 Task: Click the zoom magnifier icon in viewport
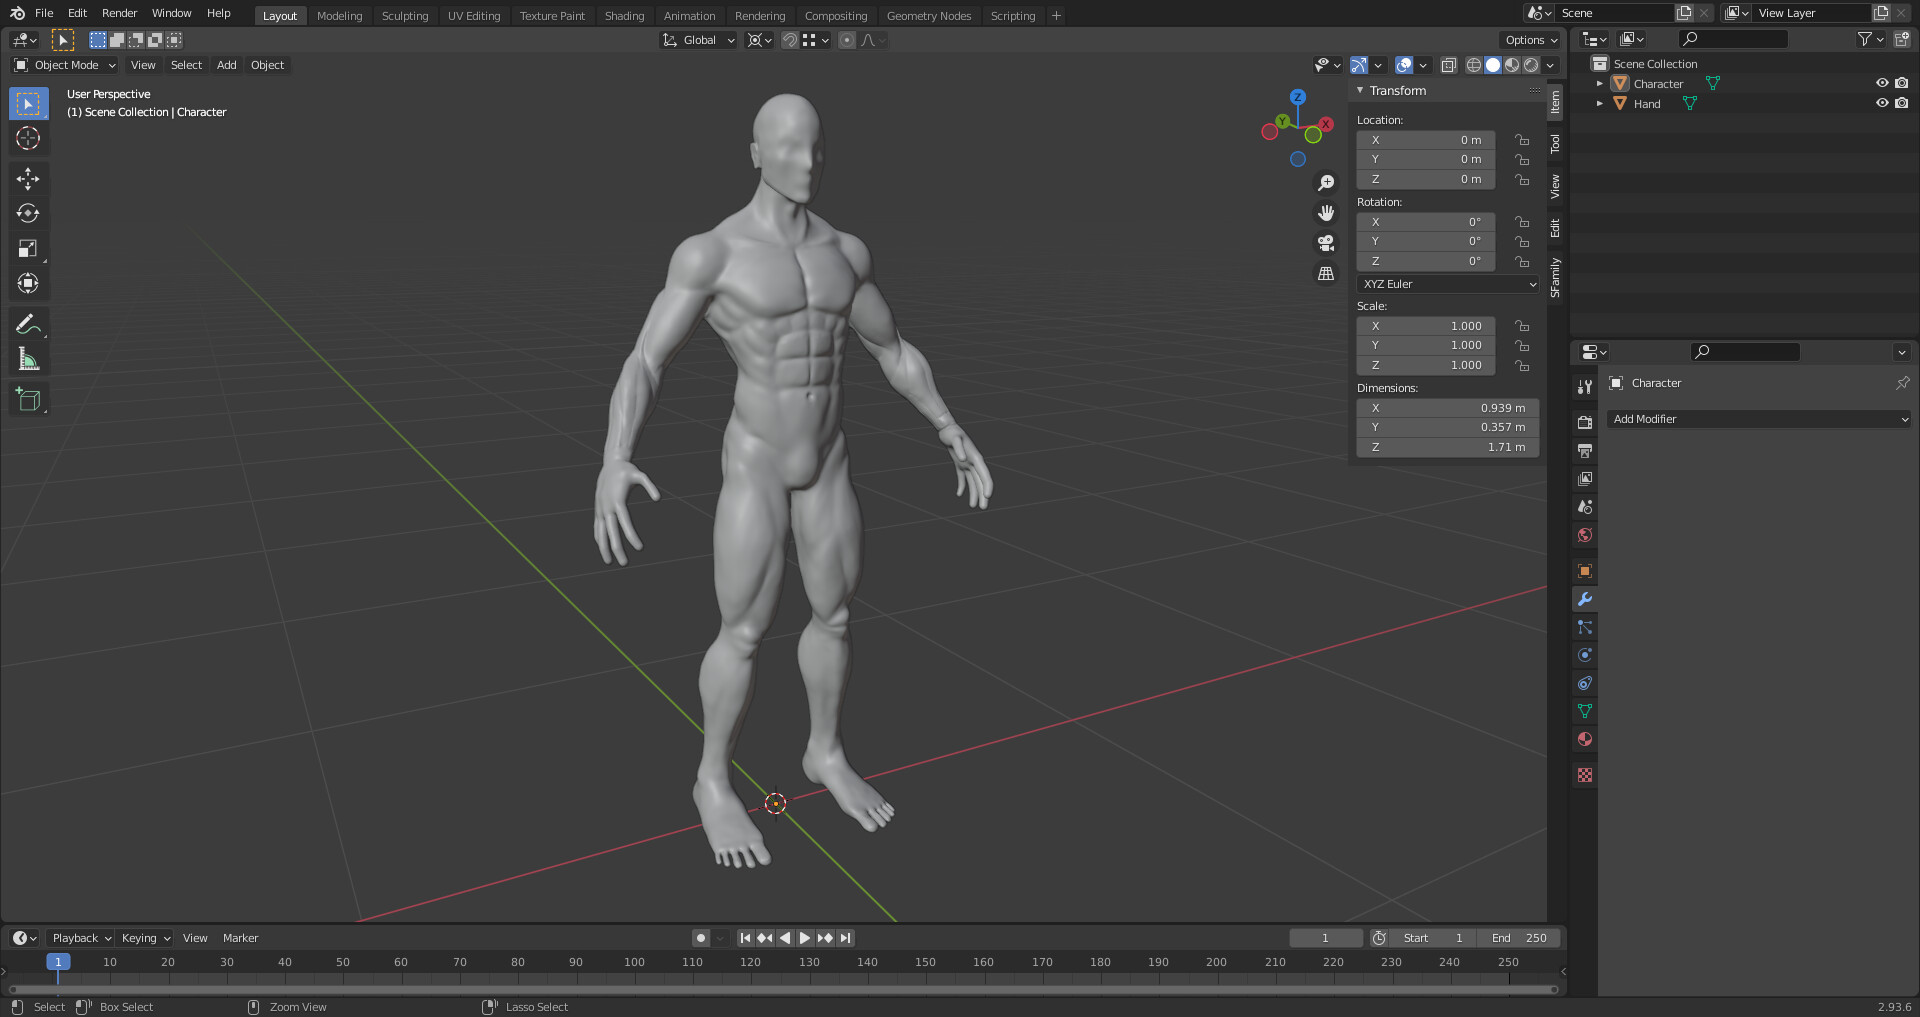(x=1325, y=182)
